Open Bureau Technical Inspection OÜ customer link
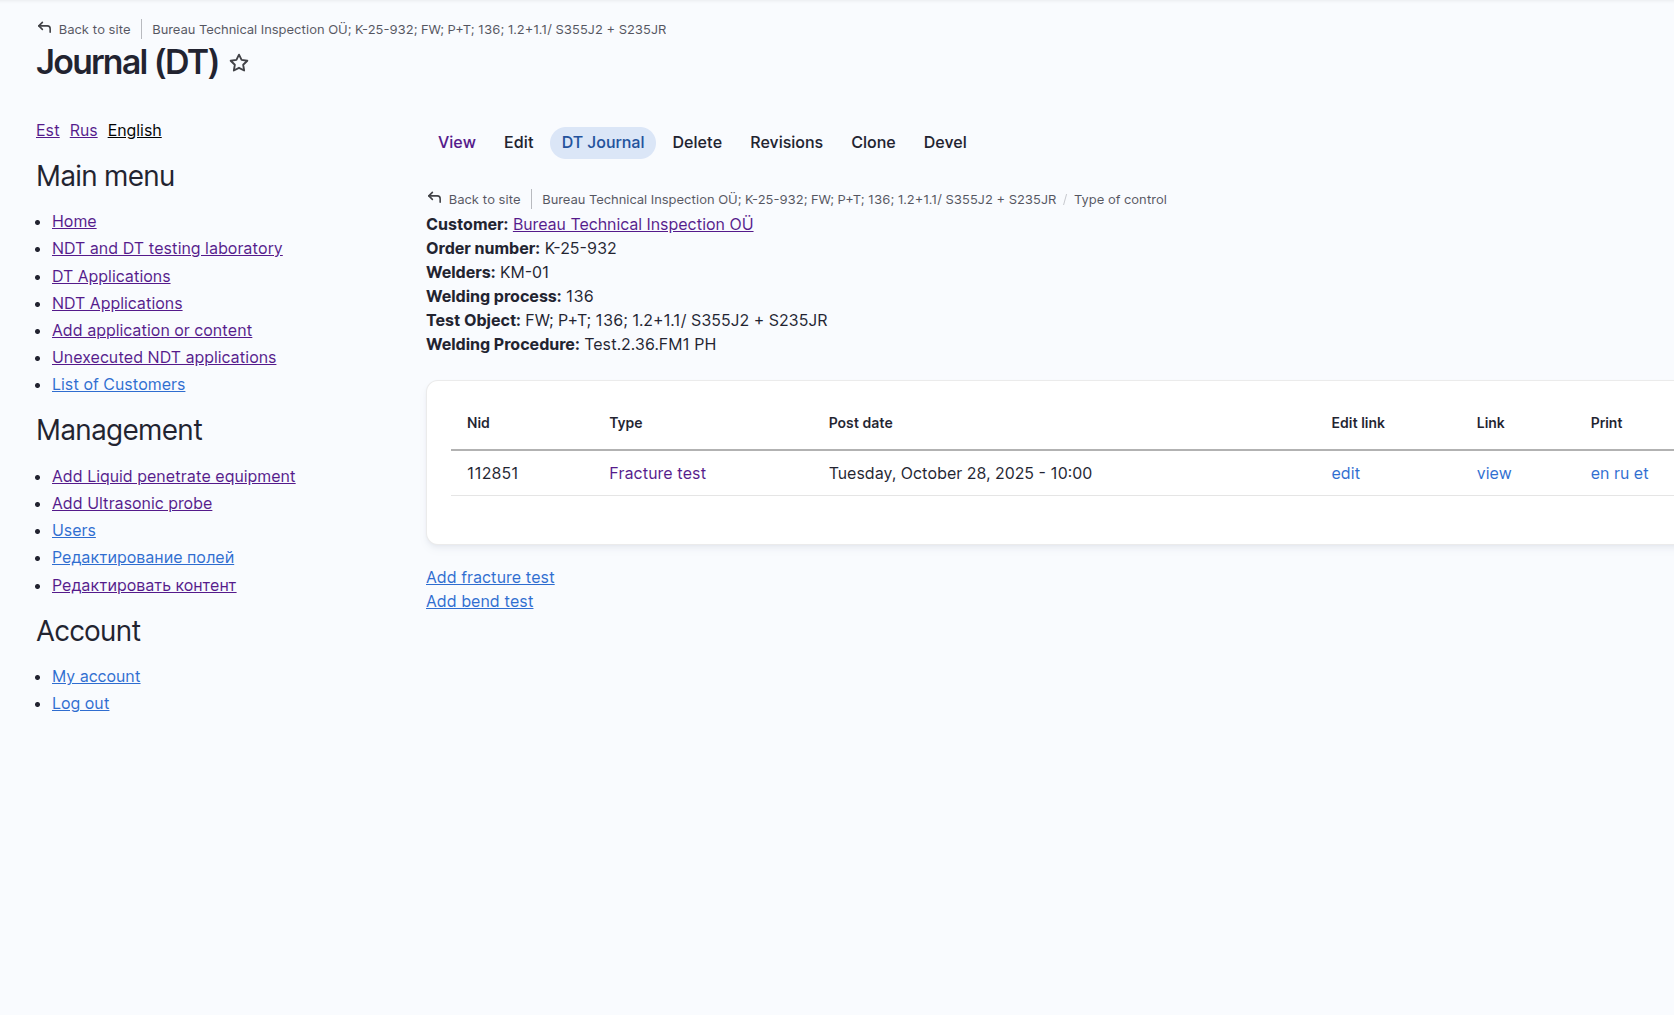Screen dimensions: 1674x1015 tap(632, 224)
